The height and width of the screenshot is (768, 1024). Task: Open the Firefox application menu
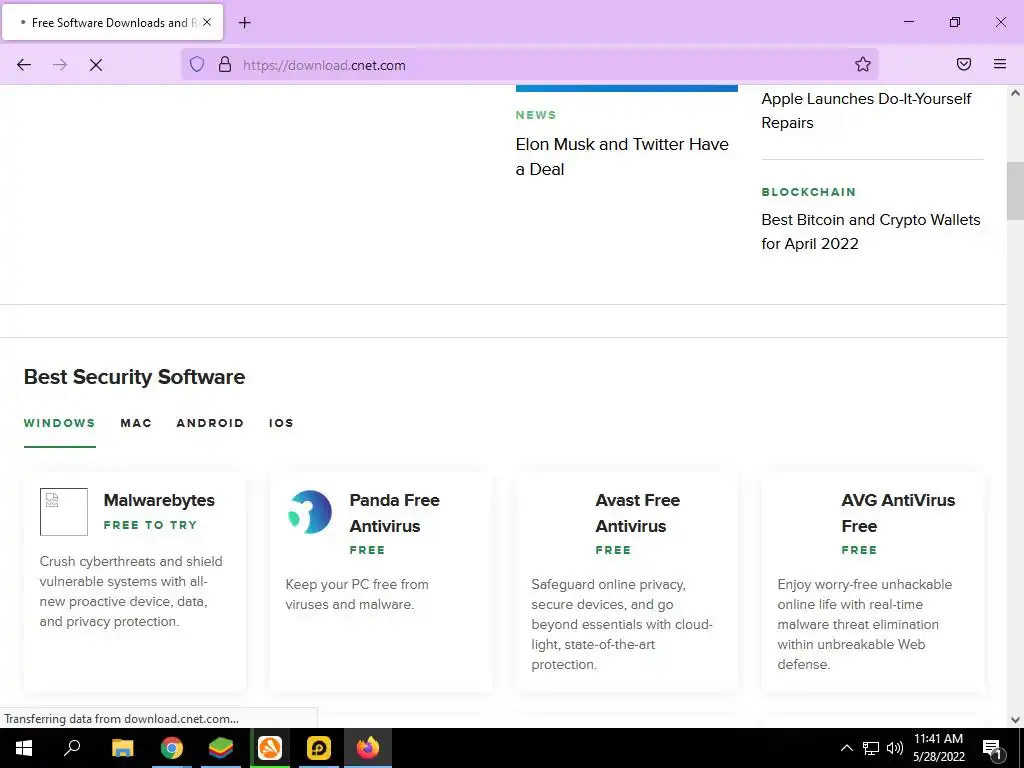point(1000,64)
